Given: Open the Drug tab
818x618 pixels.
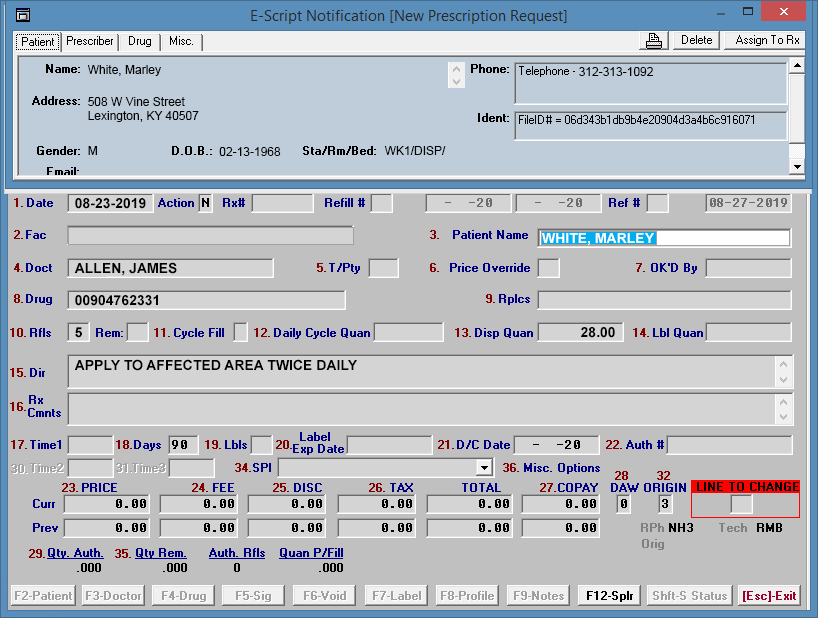Looking at the screenshot, I should click(140, 42).
